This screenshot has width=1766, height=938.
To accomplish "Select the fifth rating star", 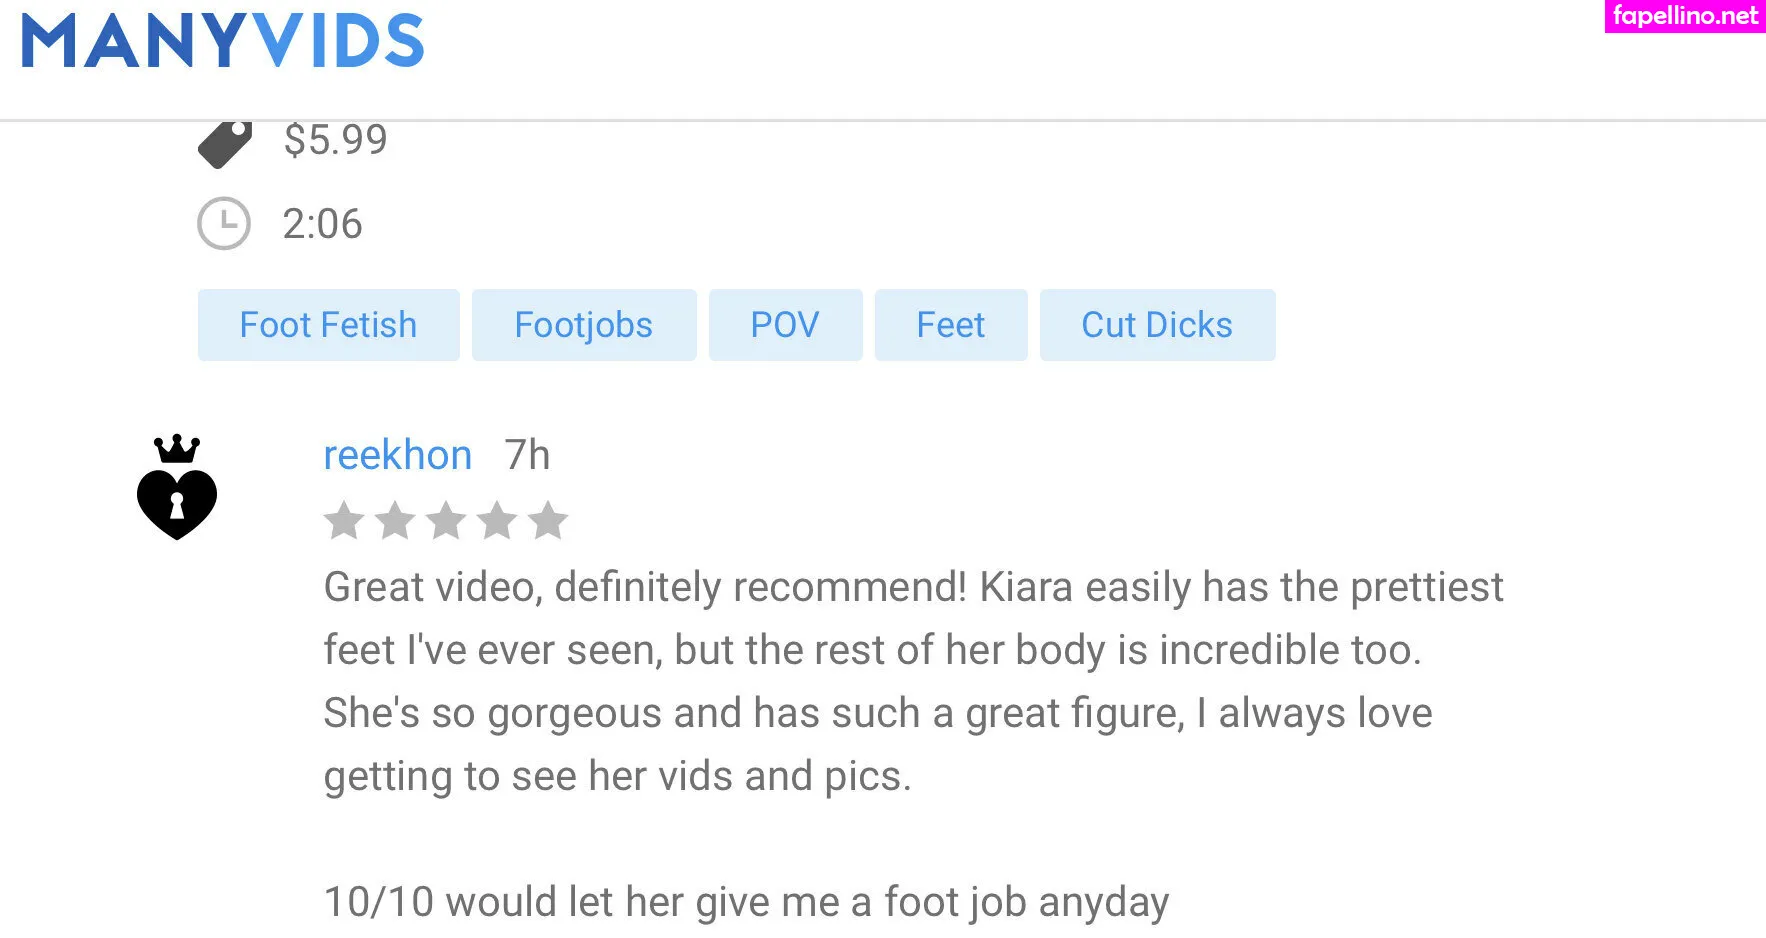I will (548, 521).
